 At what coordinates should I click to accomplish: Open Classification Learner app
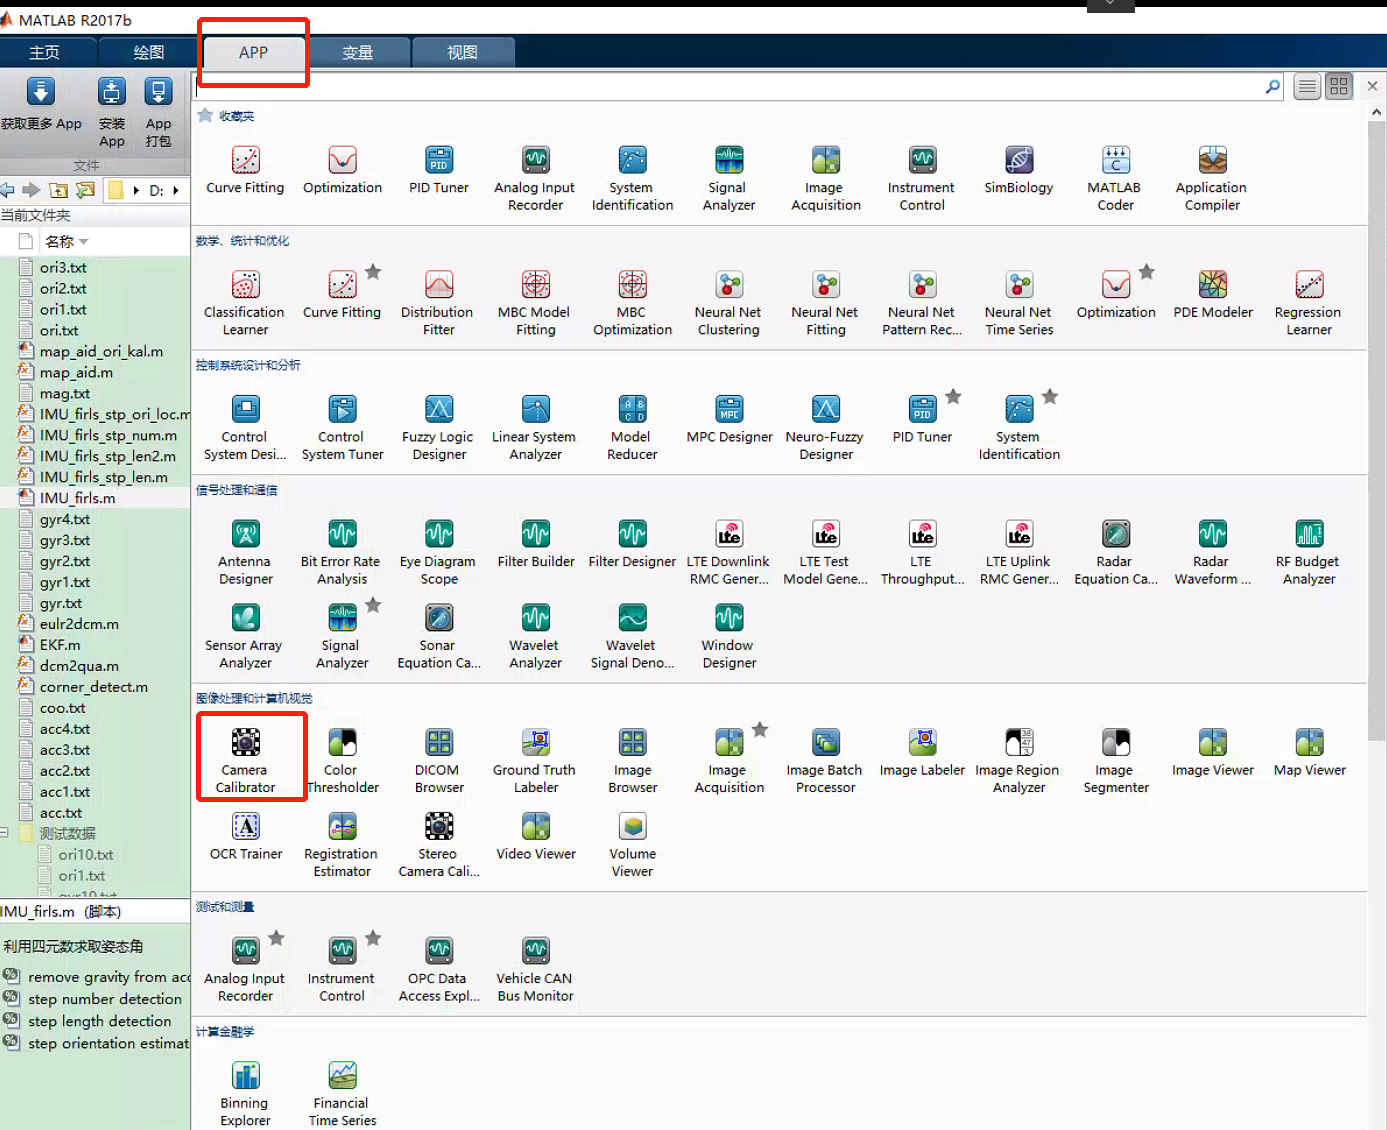point(245,302)
